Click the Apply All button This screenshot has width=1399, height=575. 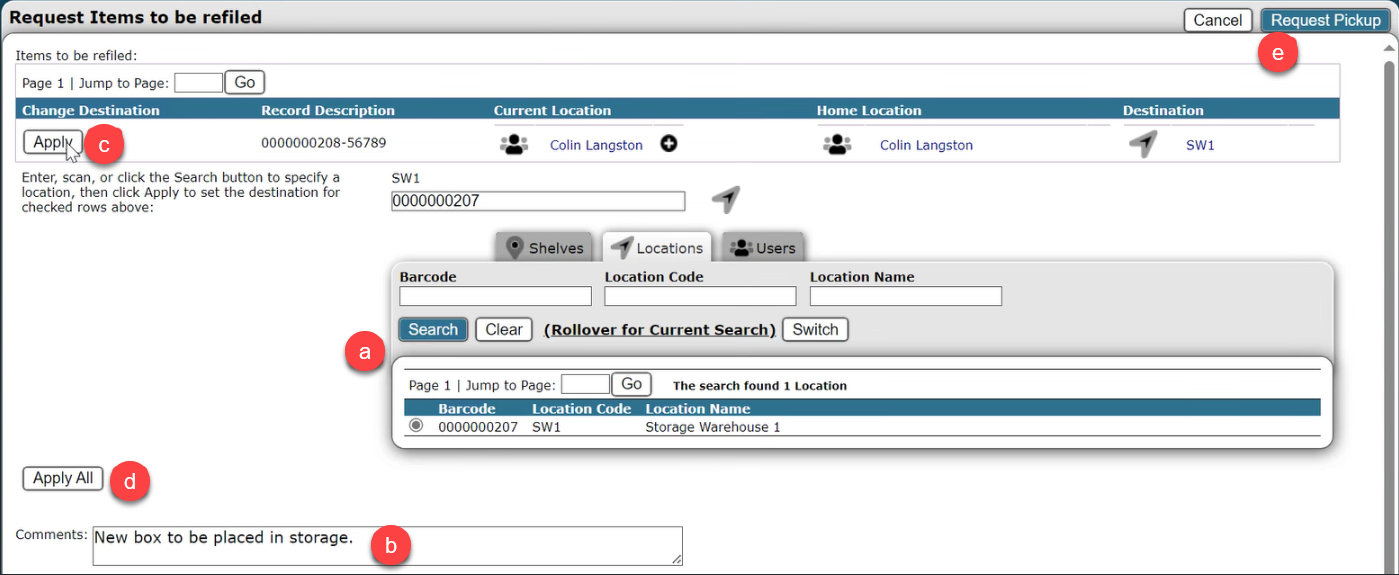63,479
